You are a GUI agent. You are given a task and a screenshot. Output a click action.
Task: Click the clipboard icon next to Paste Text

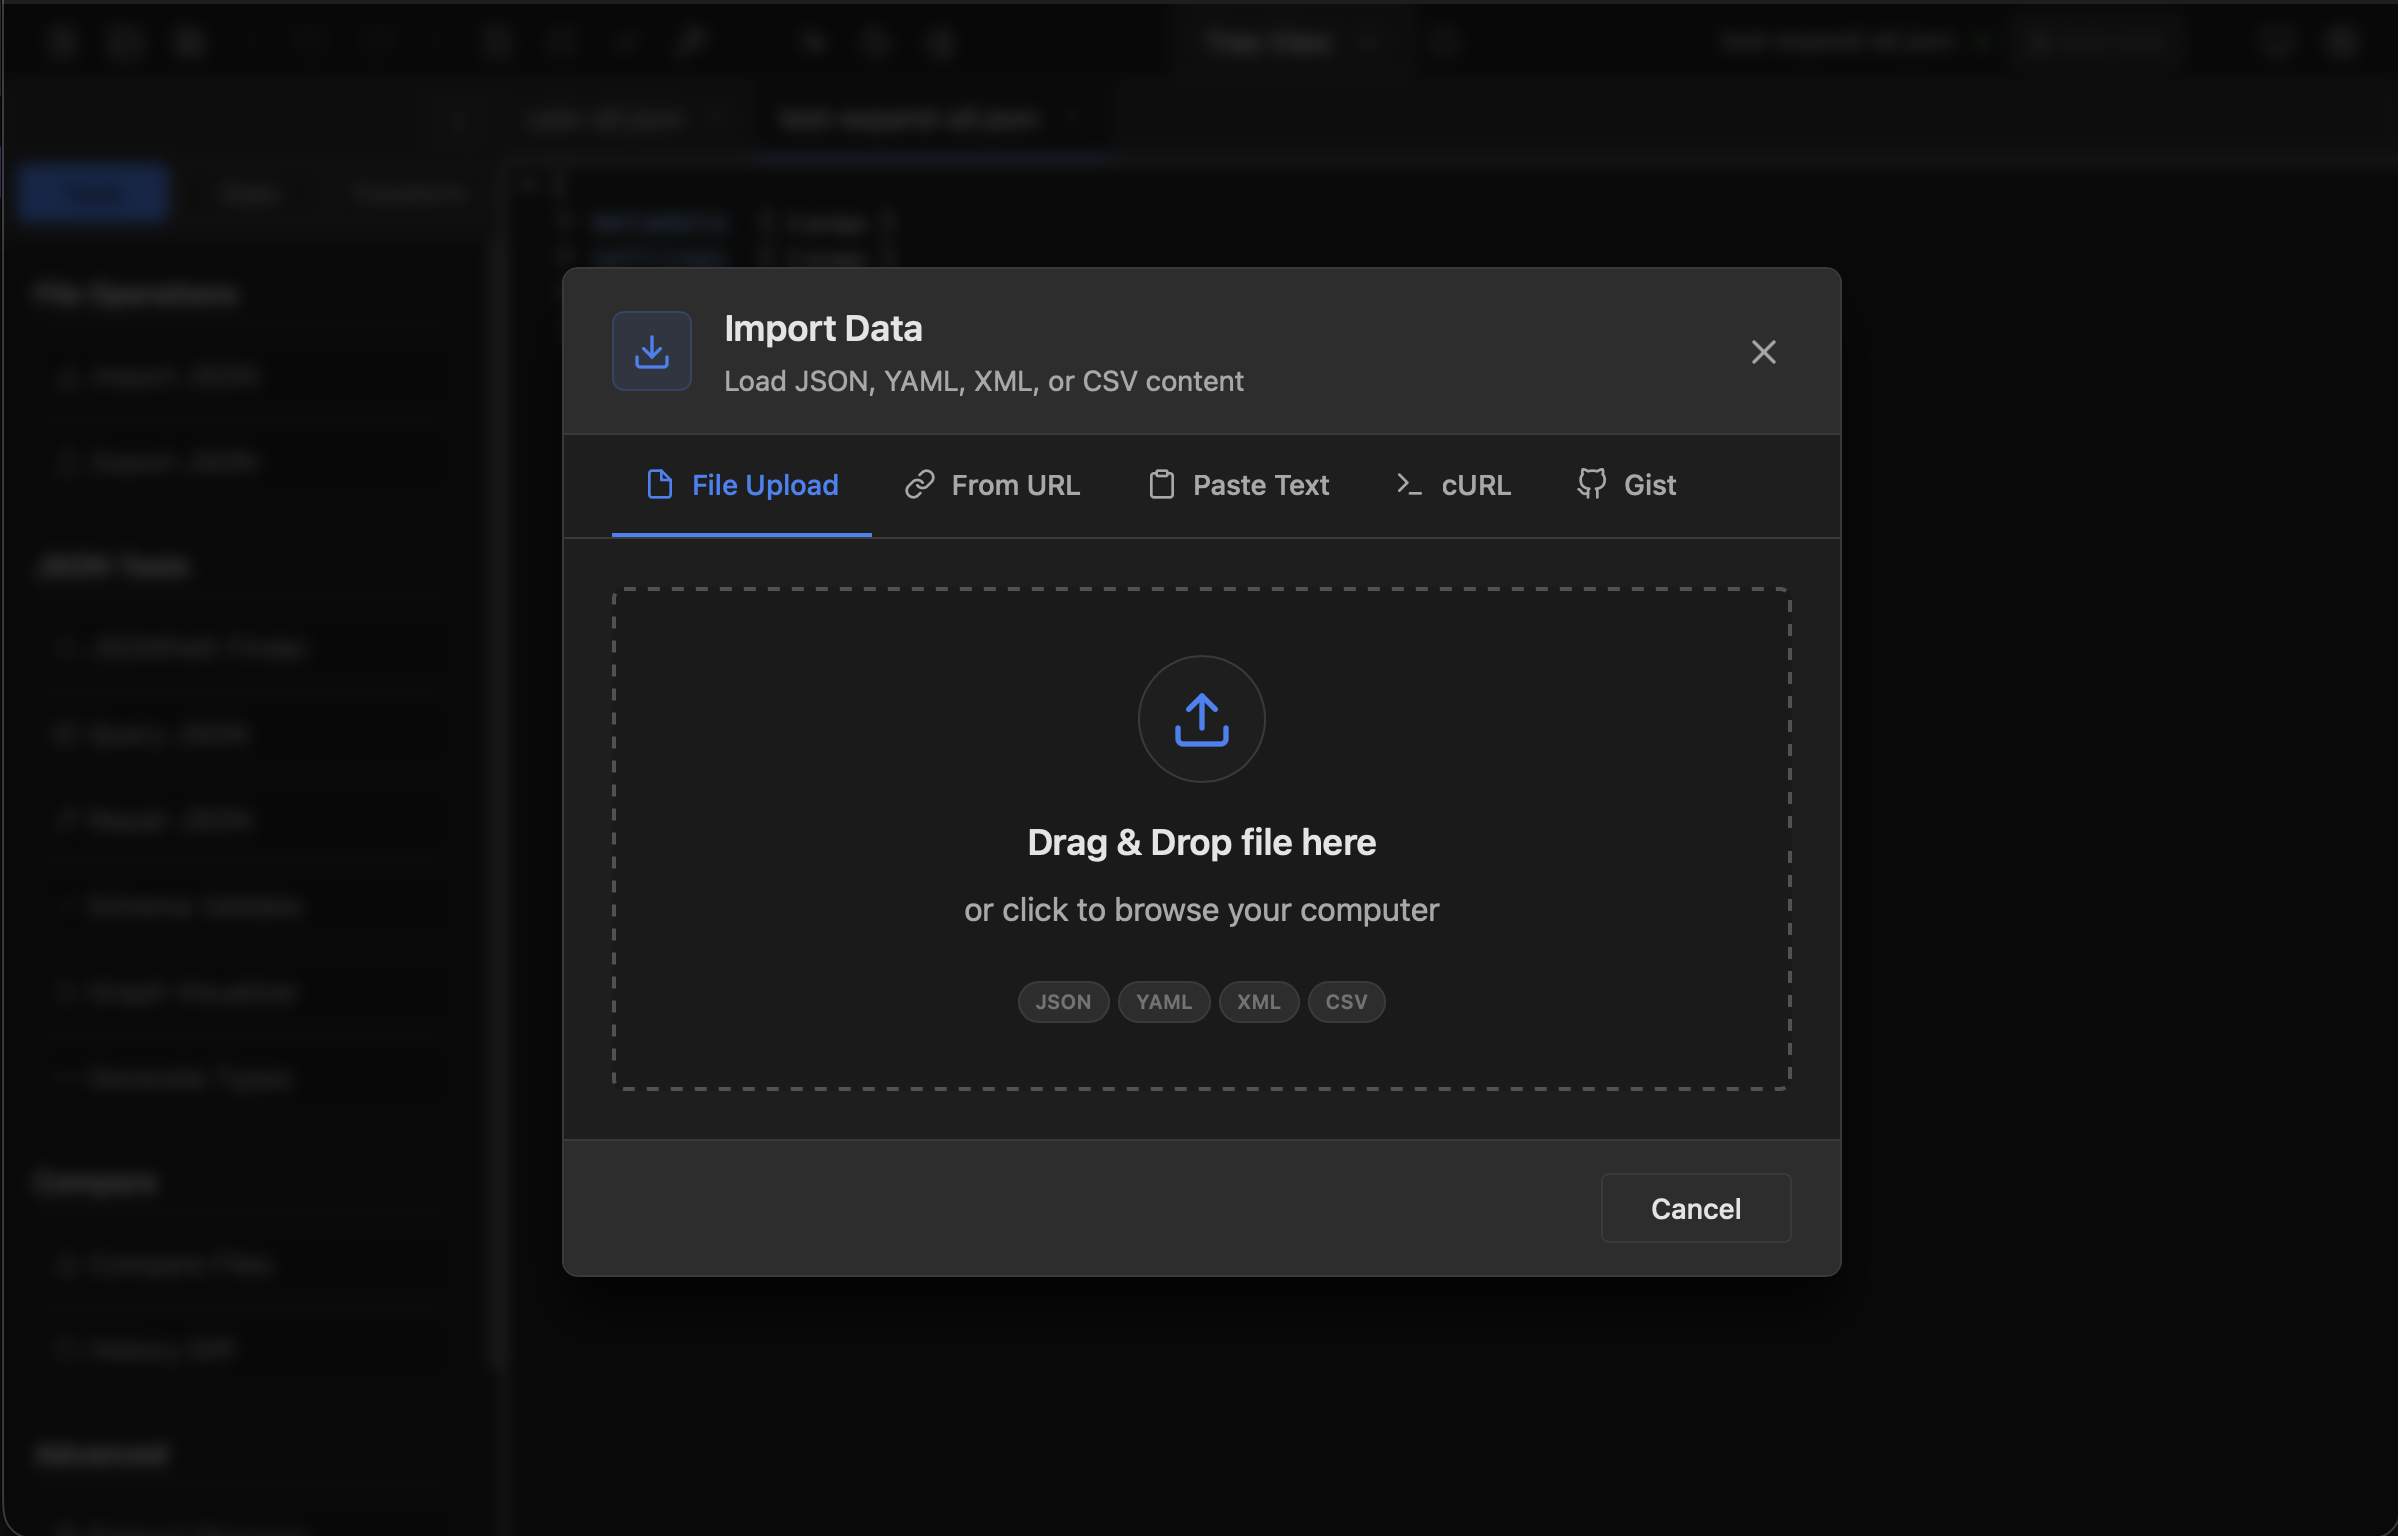[1162, 484]
